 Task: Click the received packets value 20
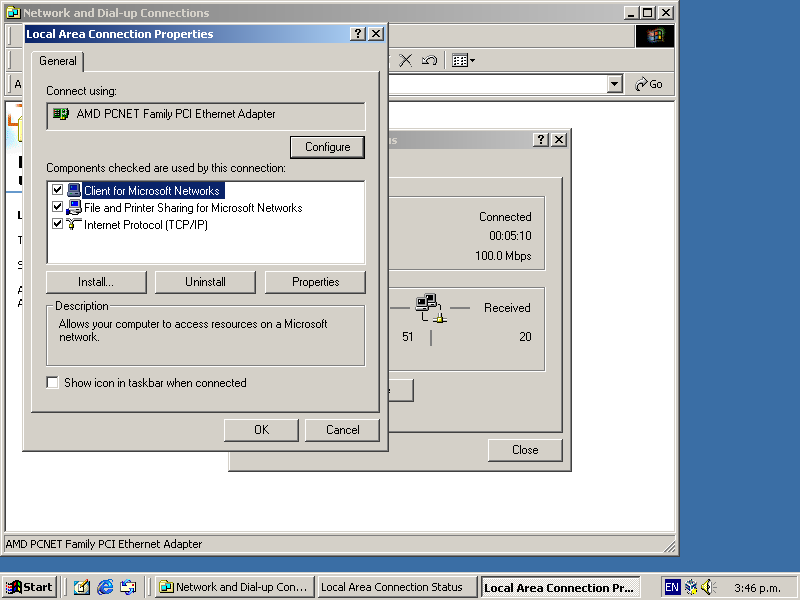pos(525,337)
